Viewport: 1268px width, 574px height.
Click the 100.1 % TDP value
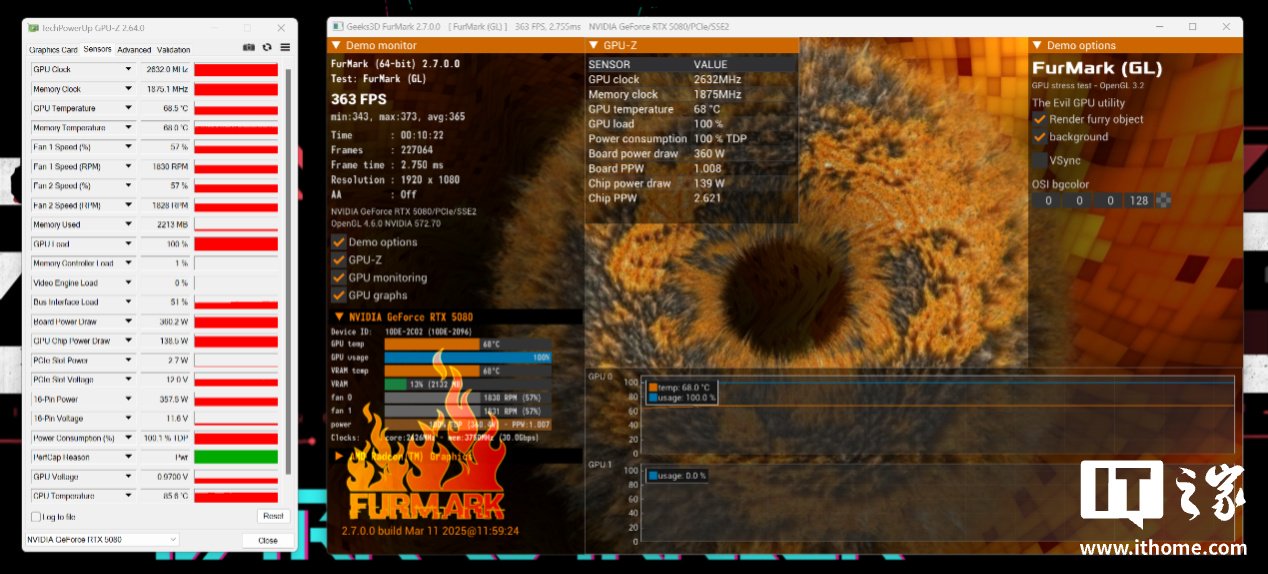[x=168, y=438]
